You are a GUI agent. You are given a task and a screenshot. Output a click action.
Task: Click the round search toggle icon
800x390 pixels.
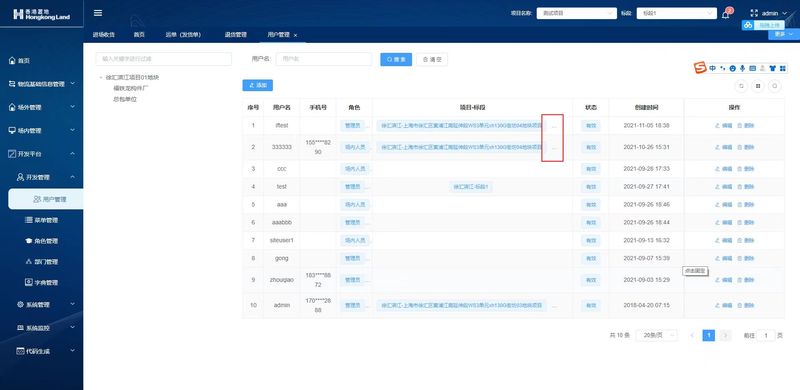click(x=775, y=86)
